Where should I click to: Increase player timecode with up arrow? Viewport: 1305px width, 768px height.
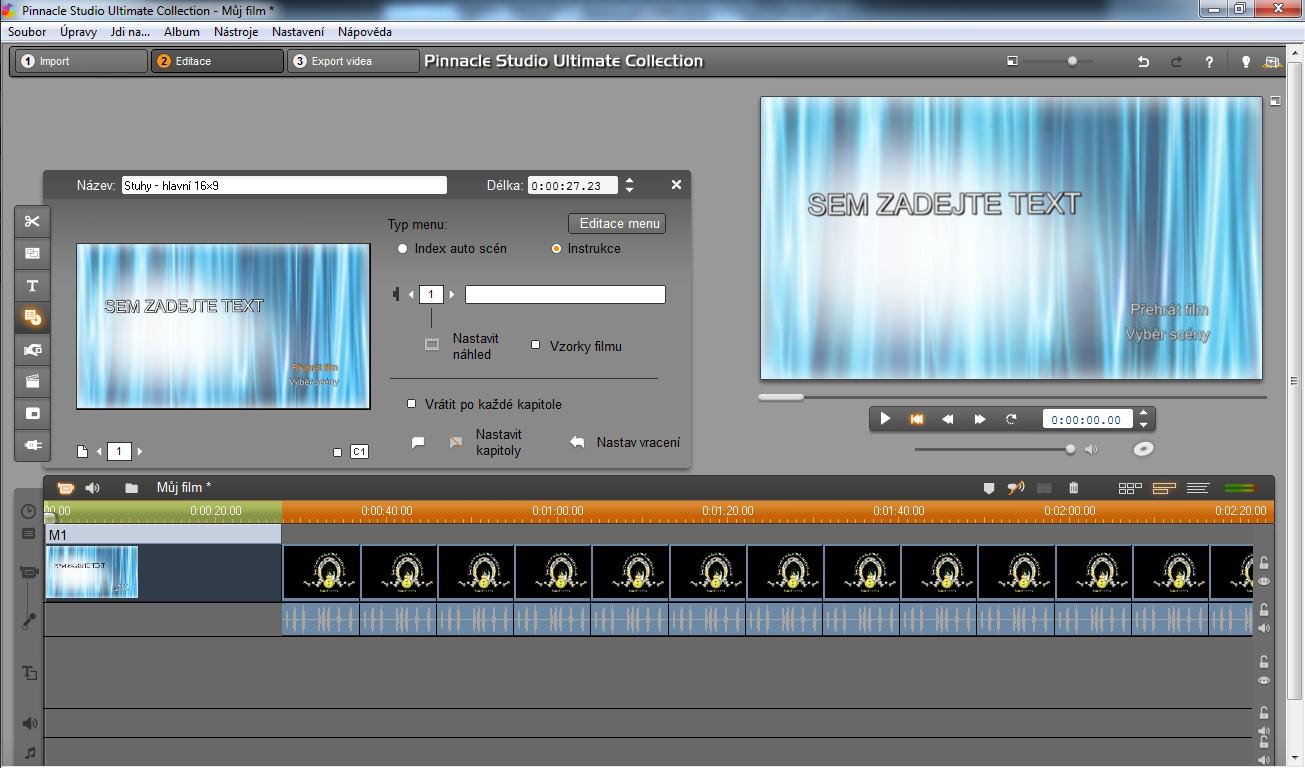(1145, 414)
